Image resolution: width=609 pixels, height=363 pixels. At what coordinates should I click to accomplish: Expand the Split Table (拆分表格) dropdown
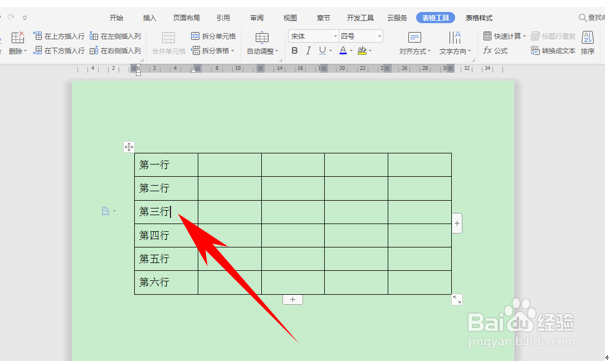[233, 51]
